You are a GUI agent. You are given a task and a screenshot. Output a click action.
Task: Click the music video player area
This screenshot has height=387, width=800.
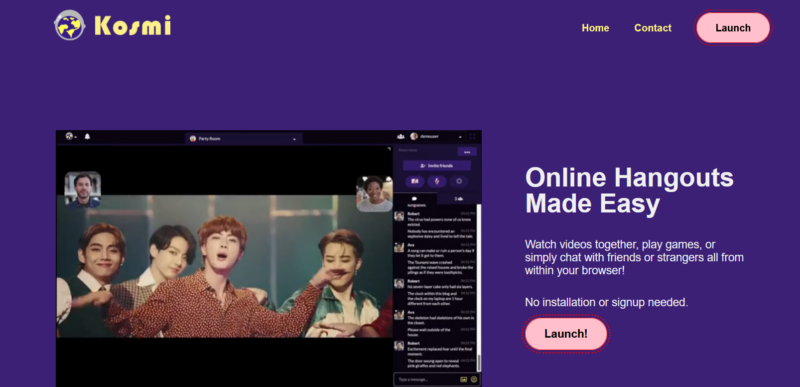(x=224, y=266)
